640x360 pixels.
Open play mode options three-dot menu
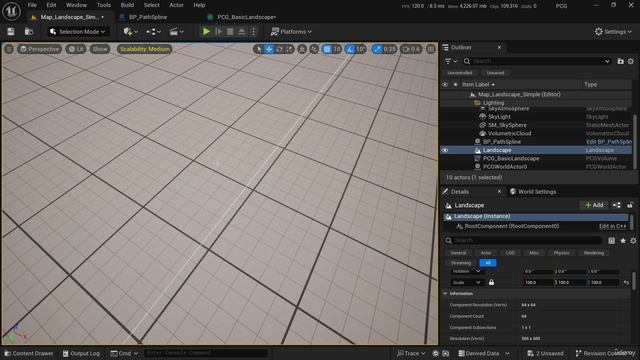[253, 31]
